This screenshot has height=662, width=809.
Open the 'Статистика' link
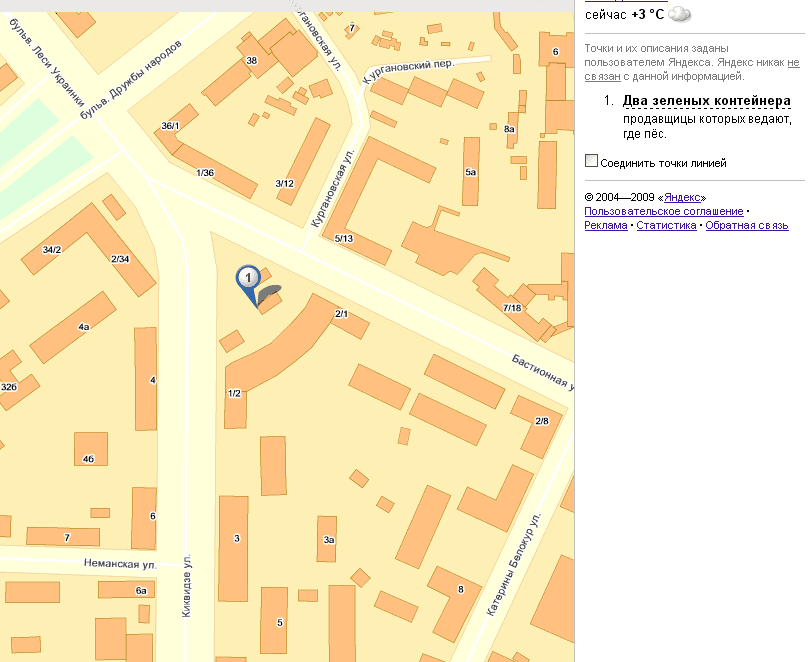coord(666,225)
